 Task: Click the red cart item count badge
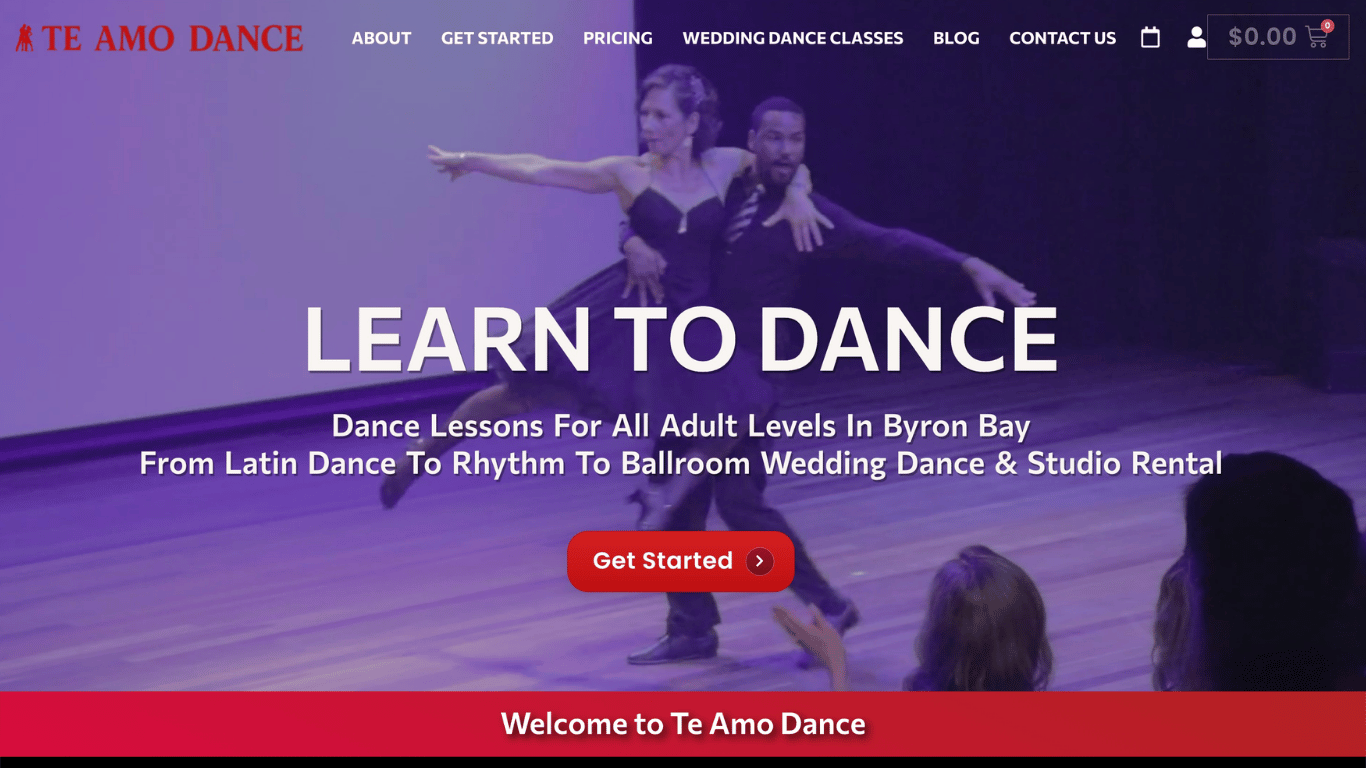click(1328, 26)
